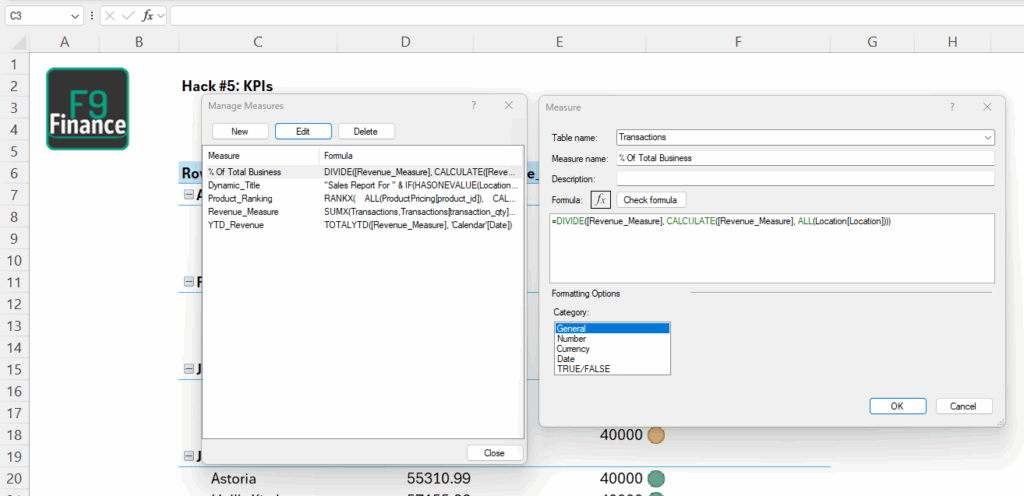Click the Hack #5: KPIs title cell

[227, 86]
